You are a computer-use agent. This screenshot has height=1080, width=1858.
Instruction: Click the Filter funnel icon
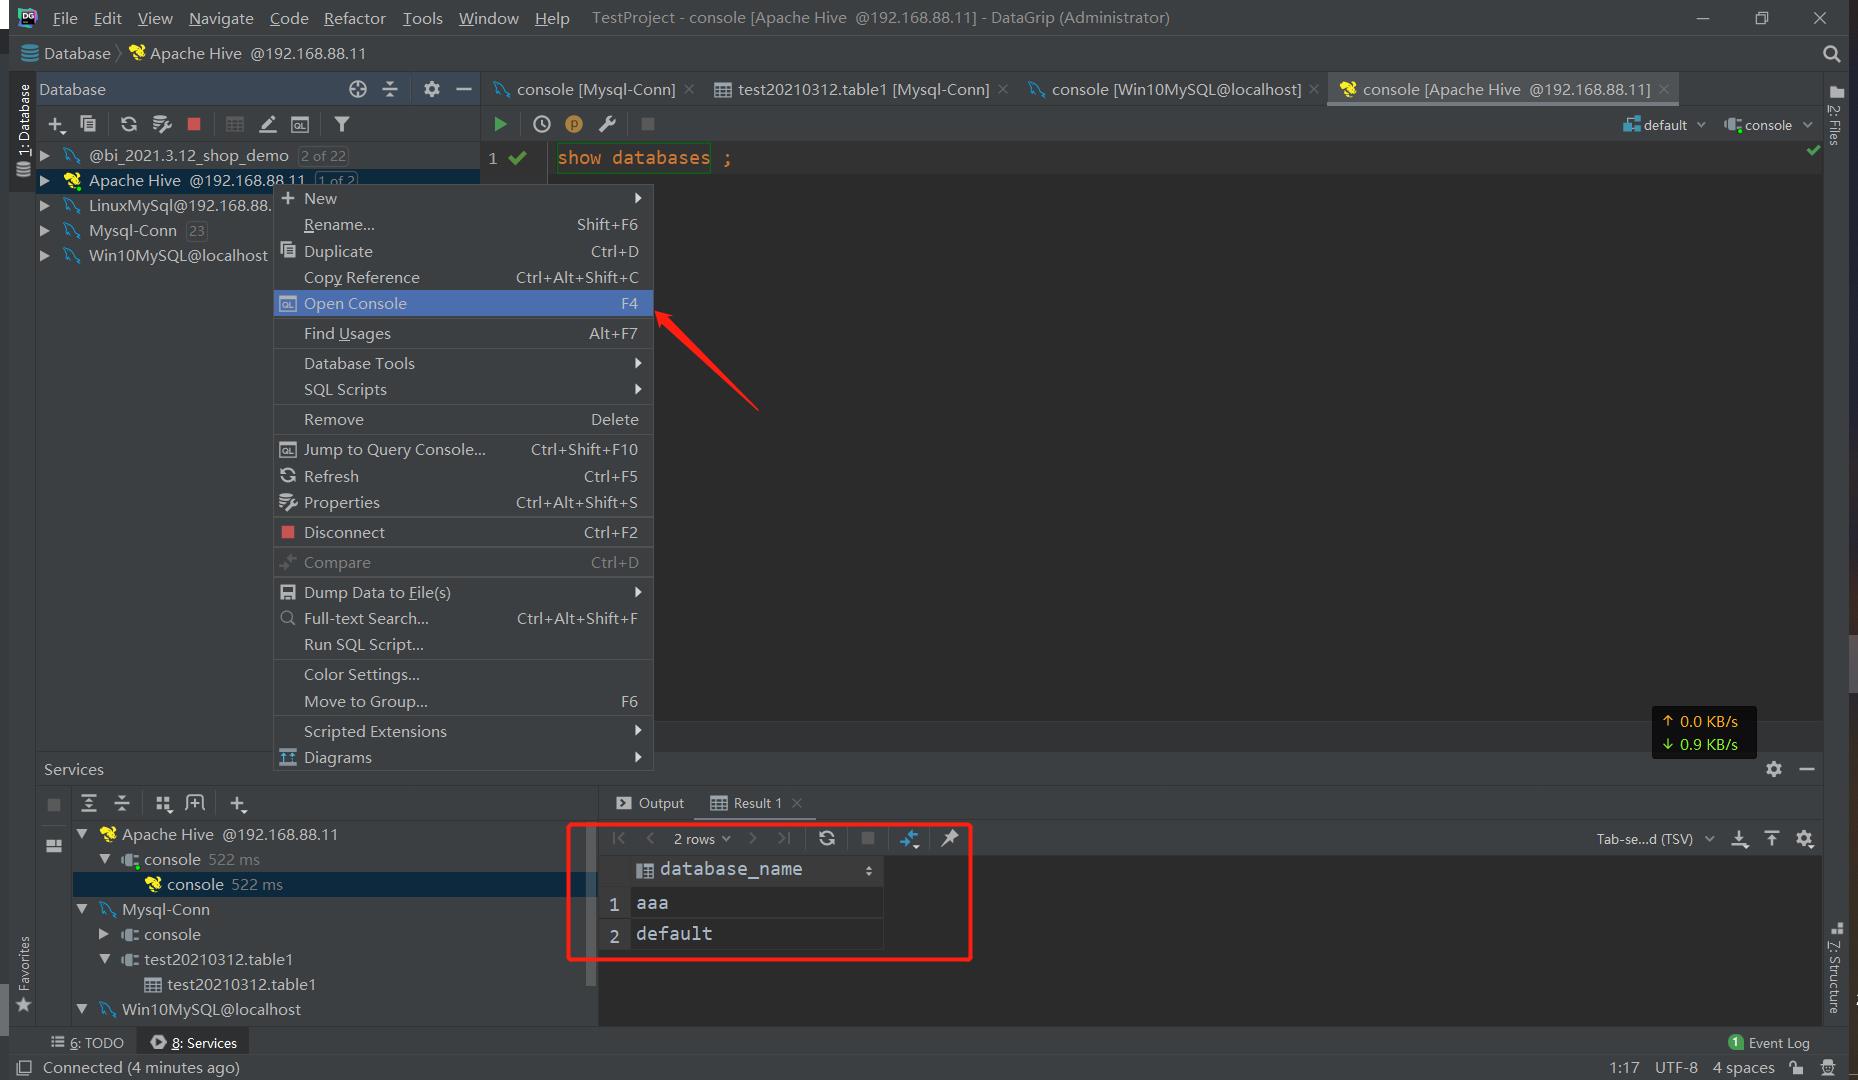(x=342, y=124)
